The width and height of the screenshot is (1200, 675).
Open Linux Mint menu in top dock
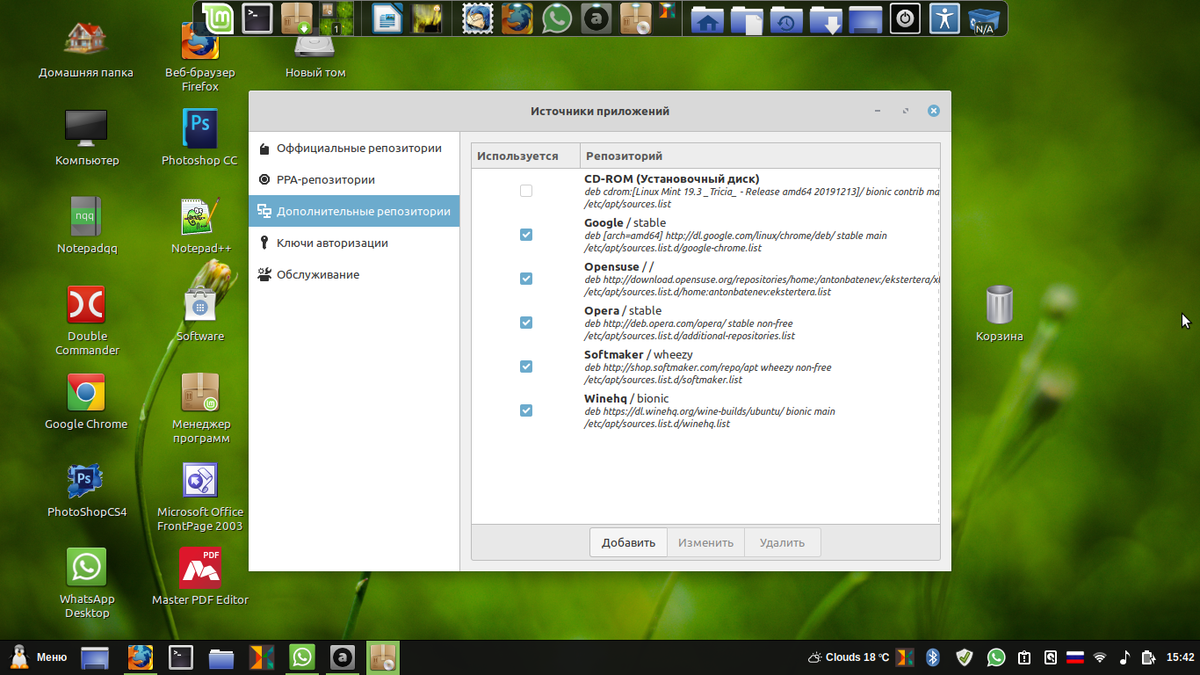pyautogui.click(x=217, y=18)
